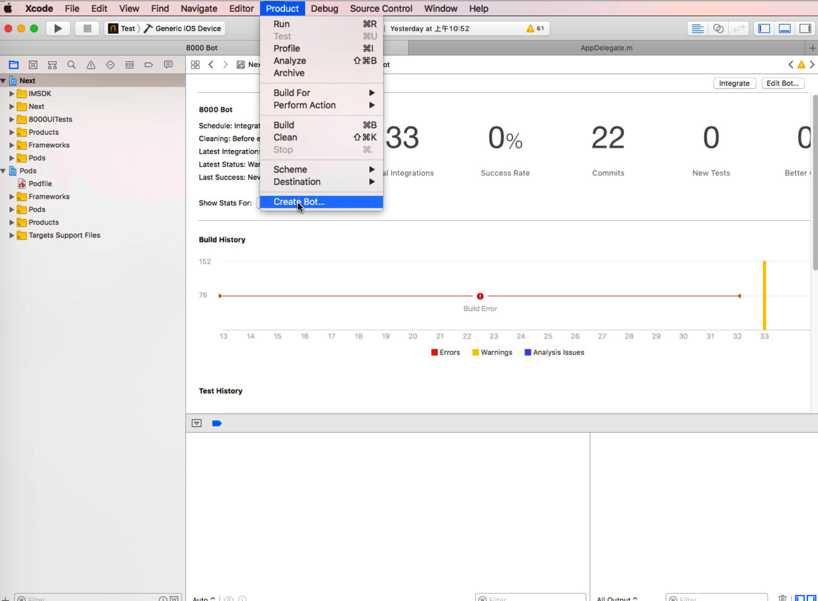This screenshot has height=601, width=818.
Task: Click the Integrate button
Action: 734,83
